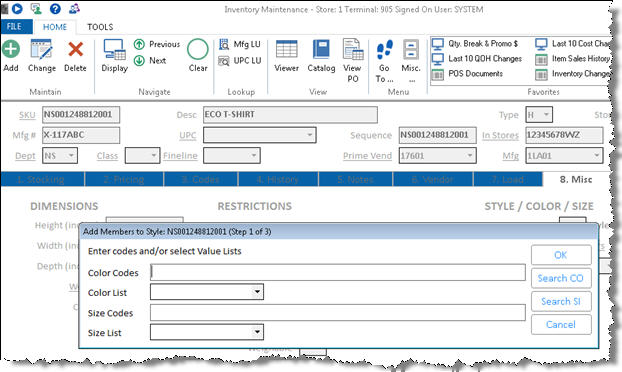Viewport: 622px width, 372px height.
Task: Open the Misc. cabinet menu
Action: [411, 50]
